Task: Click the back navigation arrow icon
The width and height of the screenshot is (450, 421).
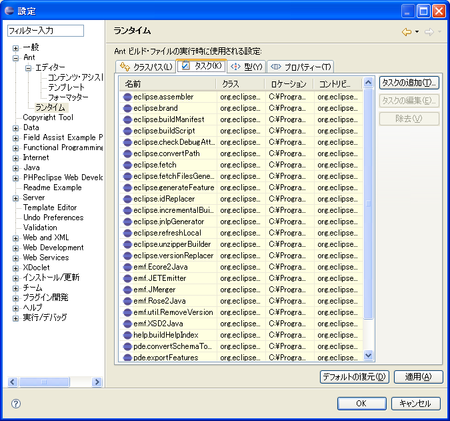Action: click(407, 32)
